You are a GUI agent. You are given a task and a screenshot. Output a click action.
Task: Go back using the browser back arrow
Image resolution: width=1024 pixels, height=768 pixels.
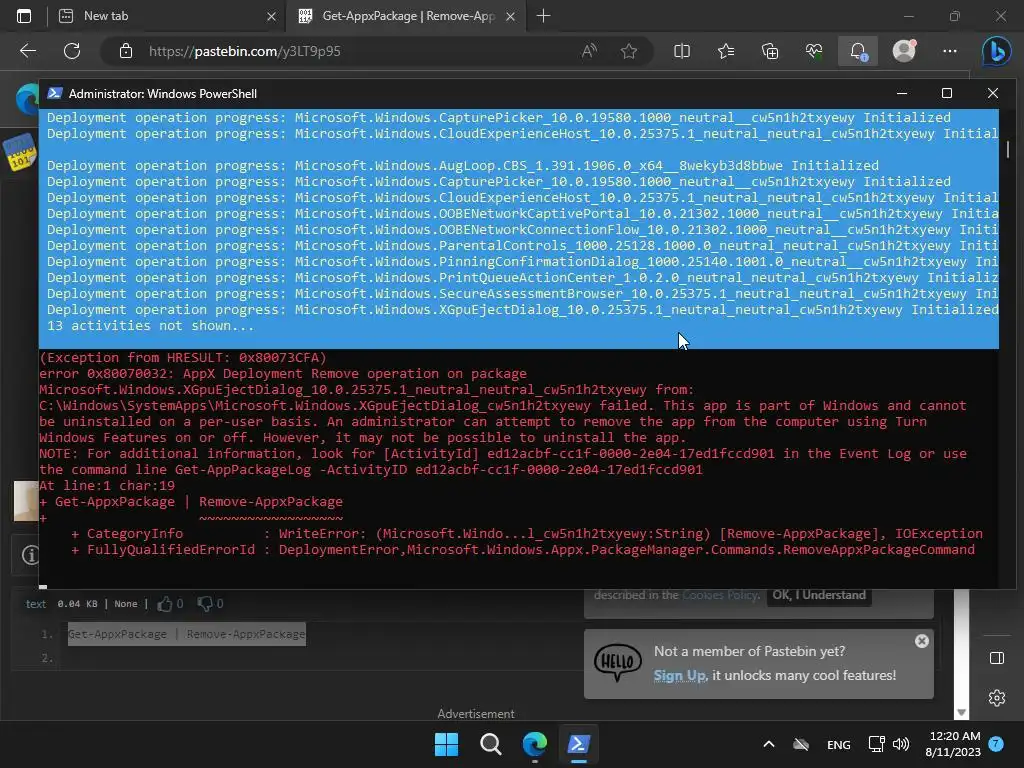tap(28, 51)
